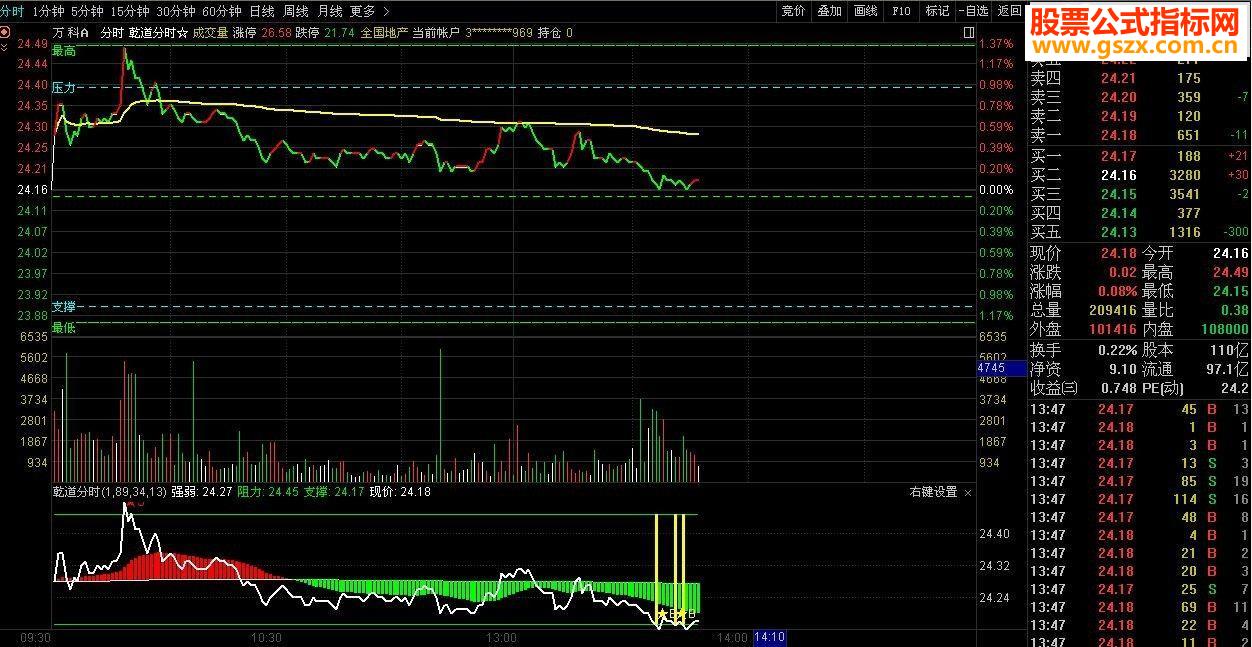Click the 压力 pressure line label
Image resolution: width=1252 pixels, height=647 pixels.
(64, 88)
